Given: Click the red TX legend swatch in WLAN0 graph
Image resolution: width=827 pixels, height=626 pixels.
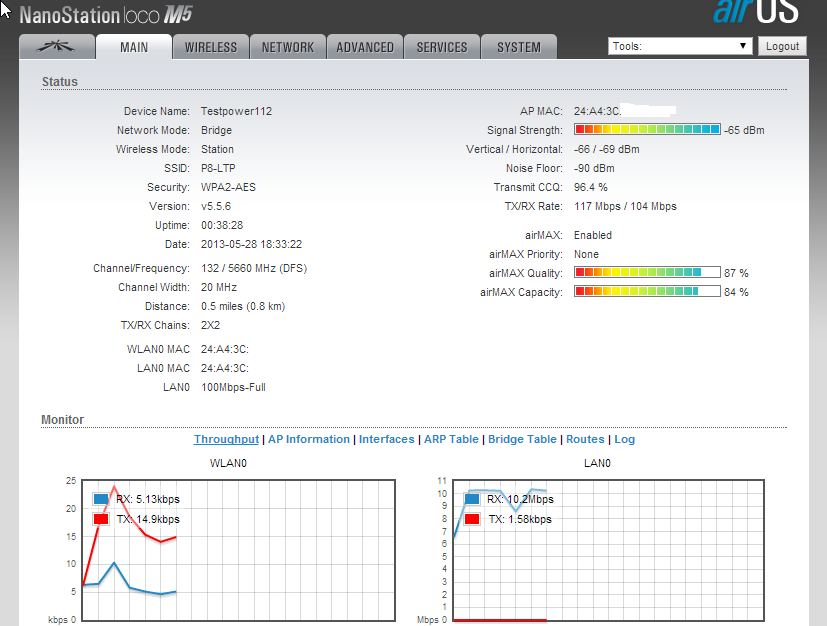Looking at the screenshot, I should click(x=101, y=519).
